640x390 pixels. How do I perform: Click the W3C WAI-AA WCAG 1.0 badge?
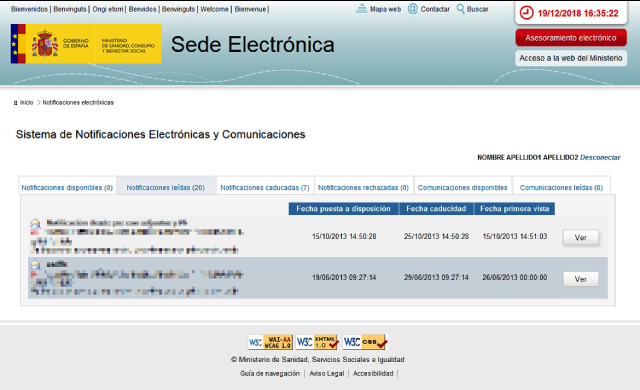click(x=270, y=342)
